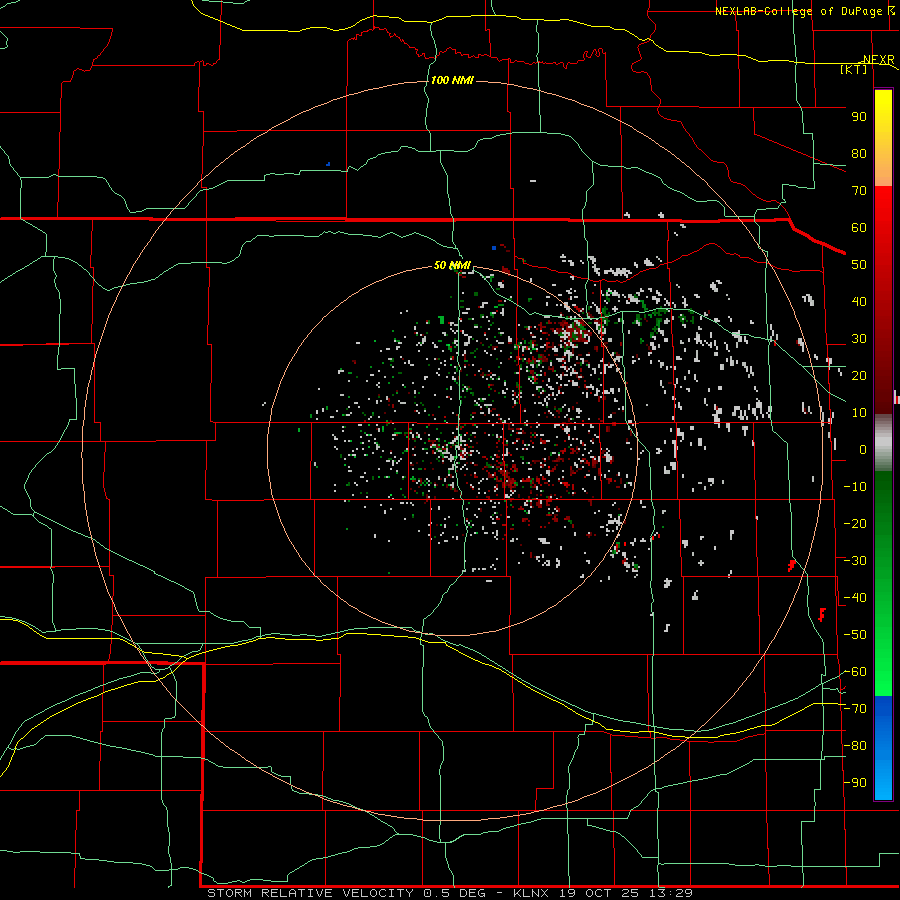900x900 pixels.
Task: Click the -60 scale label
Action: [855, 672]
